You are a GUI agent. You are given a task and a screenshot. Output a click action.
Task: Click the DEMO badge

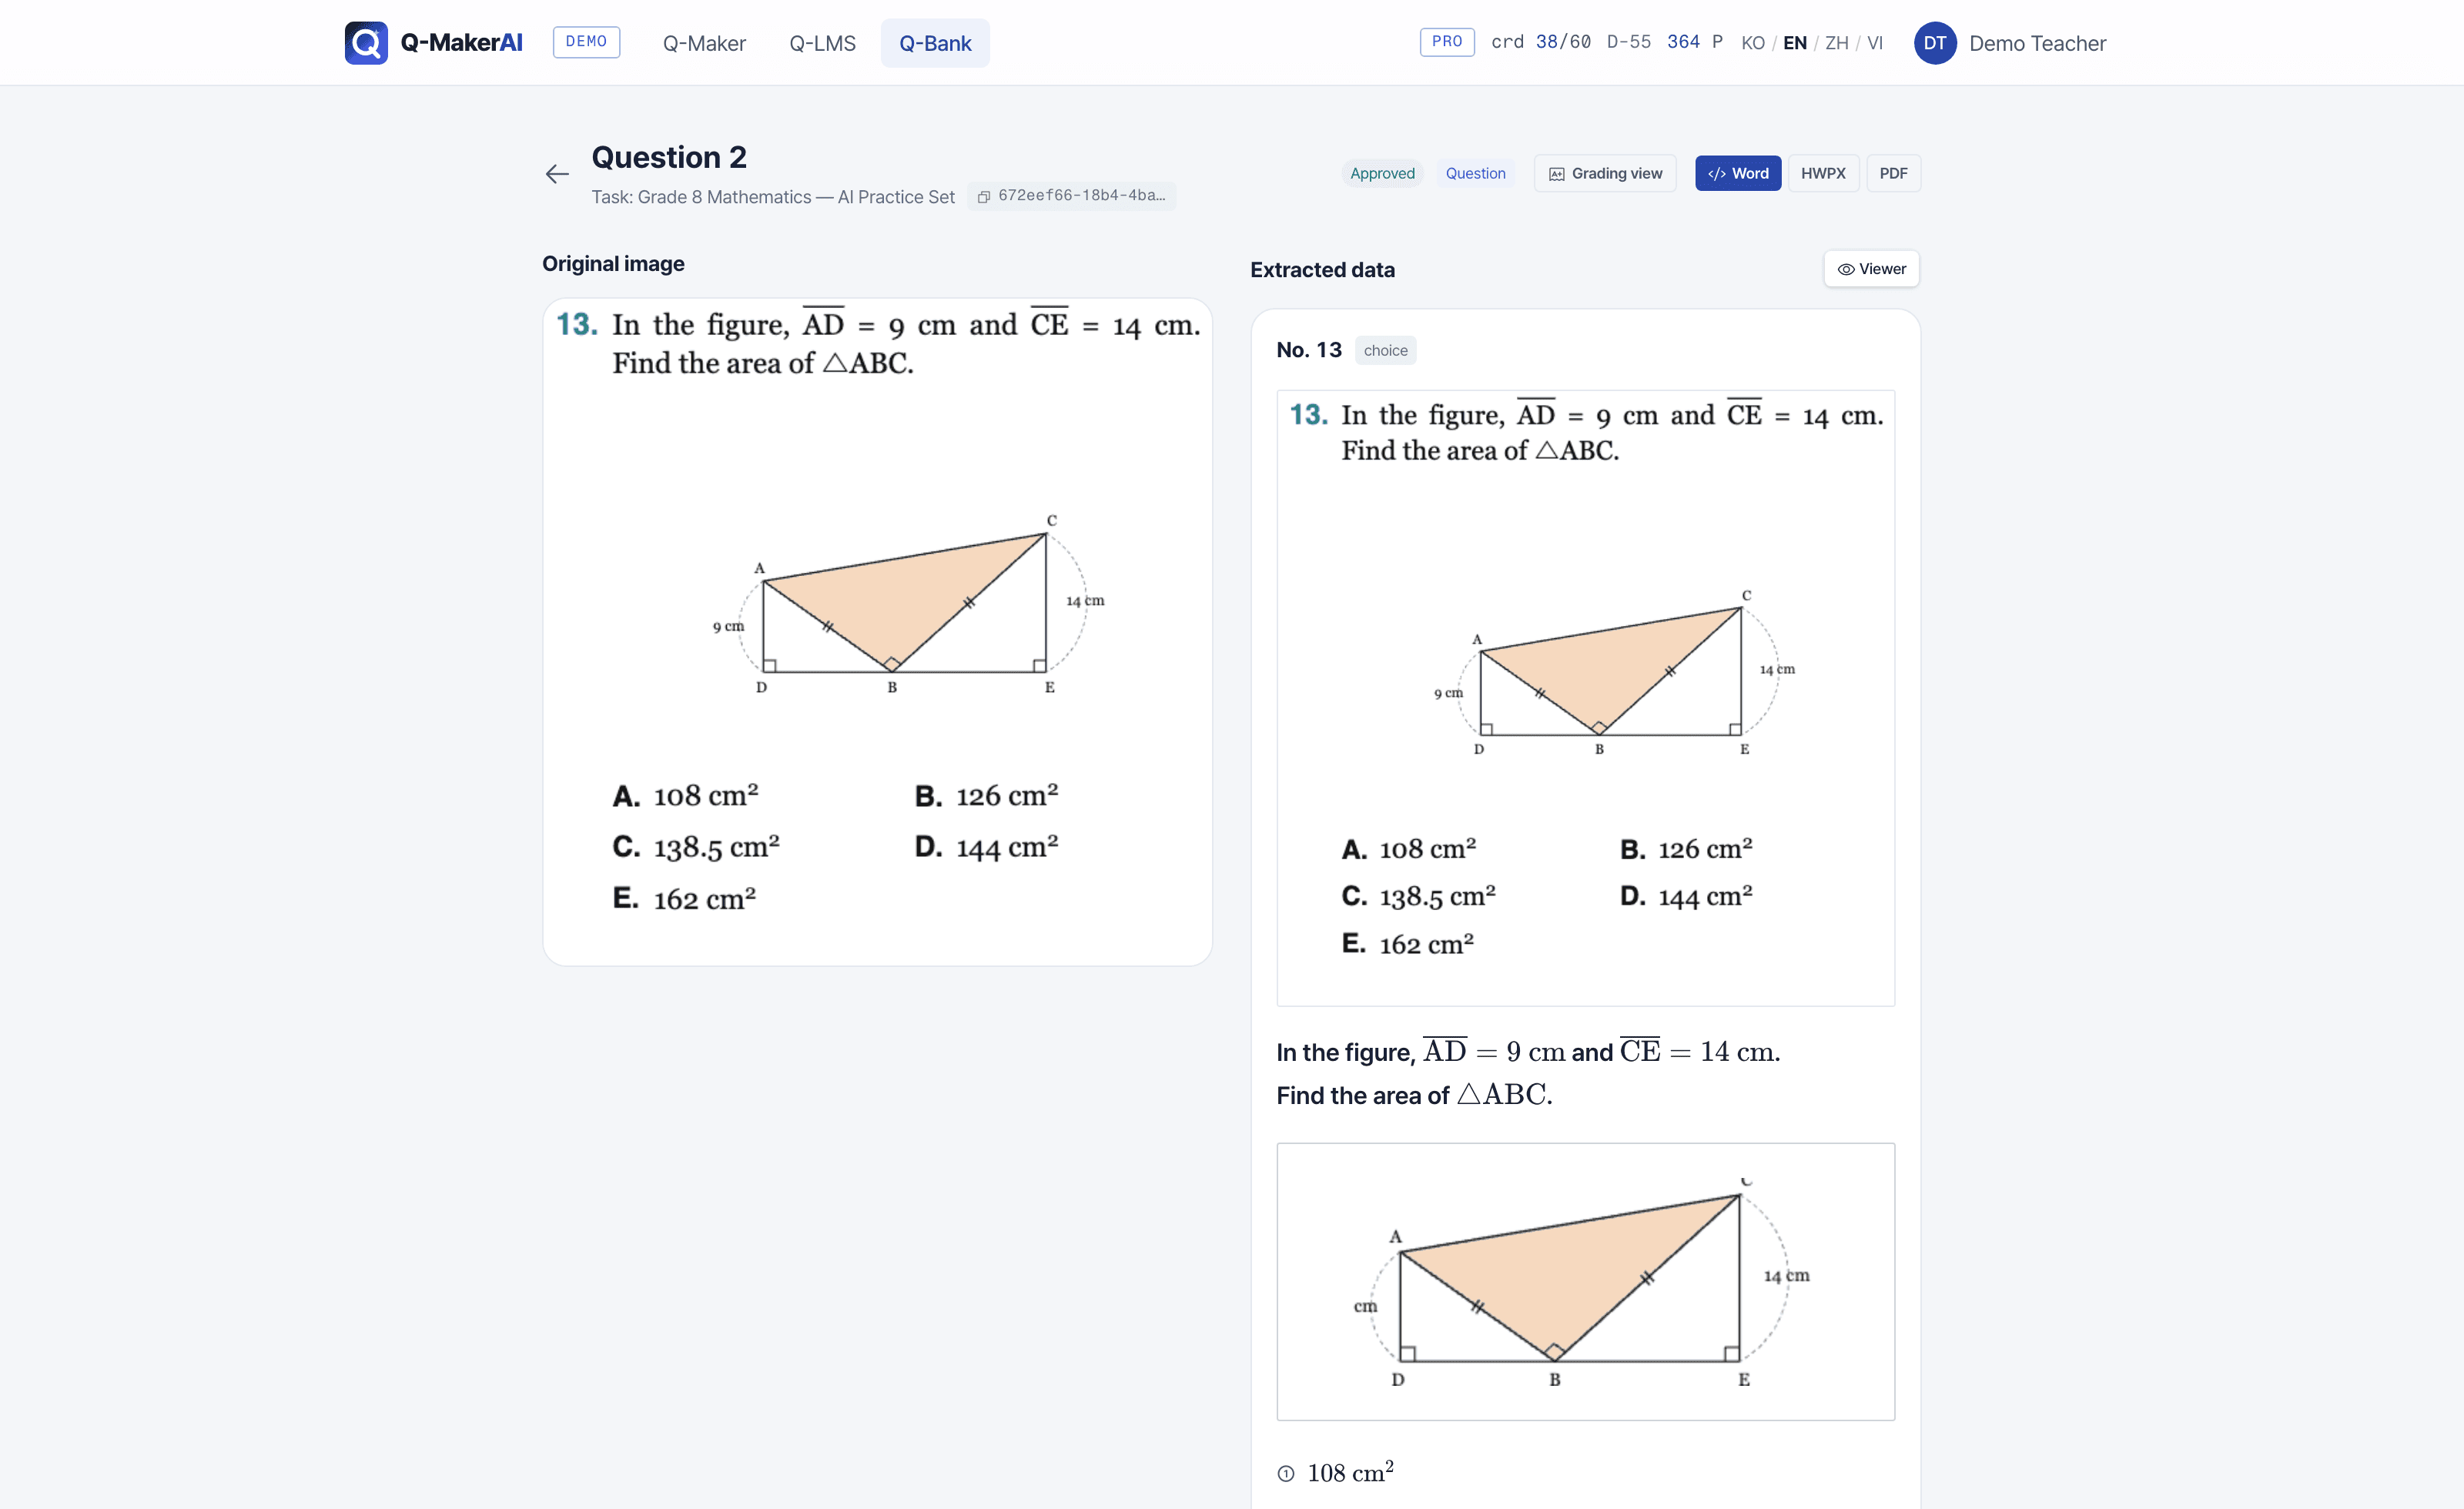(x=586, y=42)
